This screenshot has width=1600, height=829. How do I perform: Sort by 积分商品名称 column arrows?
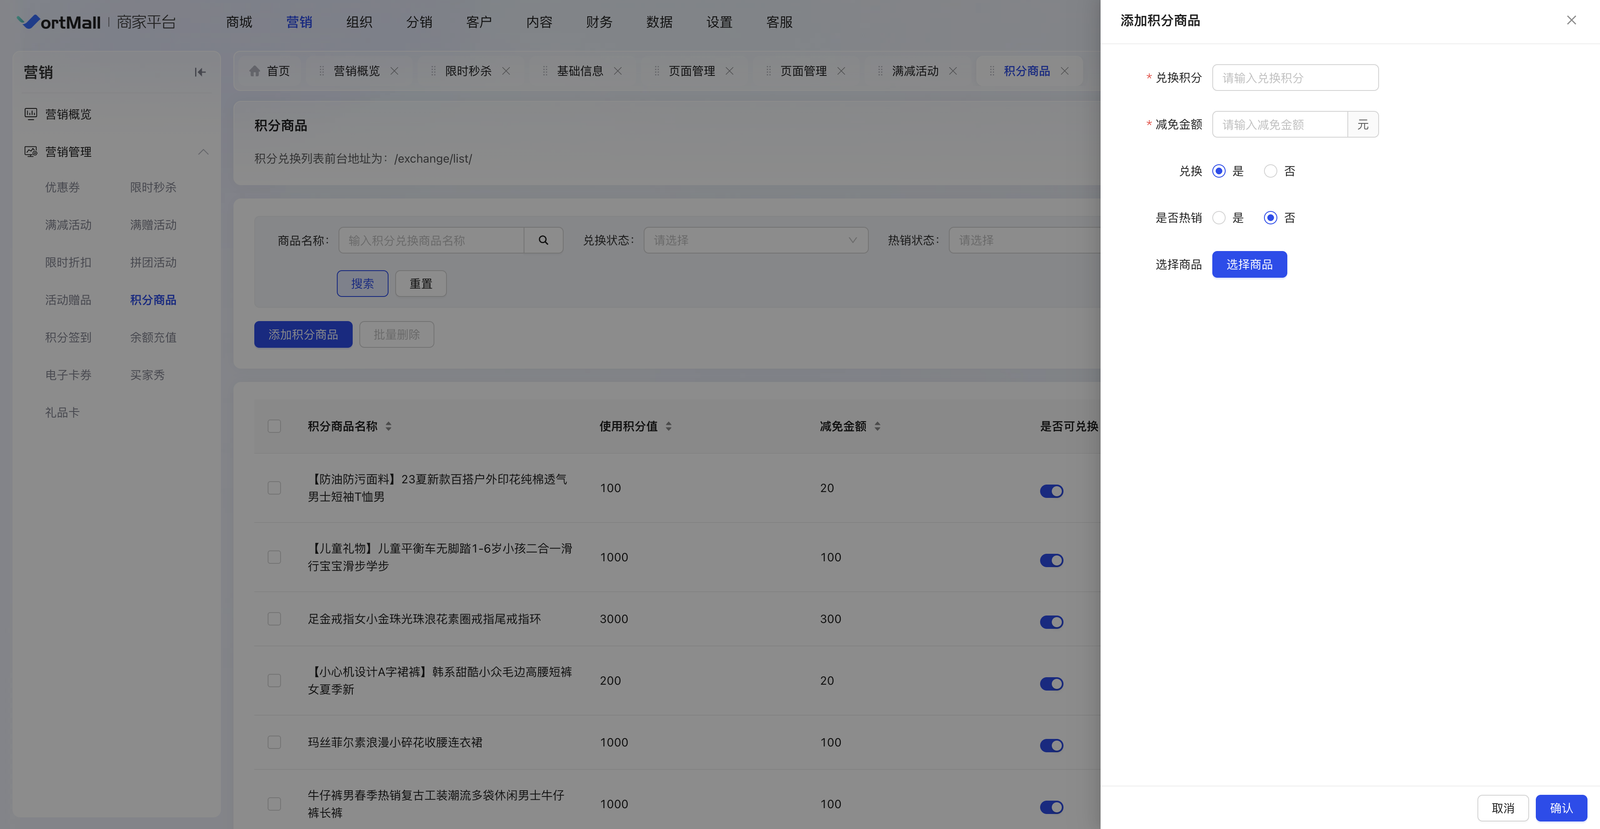pos(389,426)
